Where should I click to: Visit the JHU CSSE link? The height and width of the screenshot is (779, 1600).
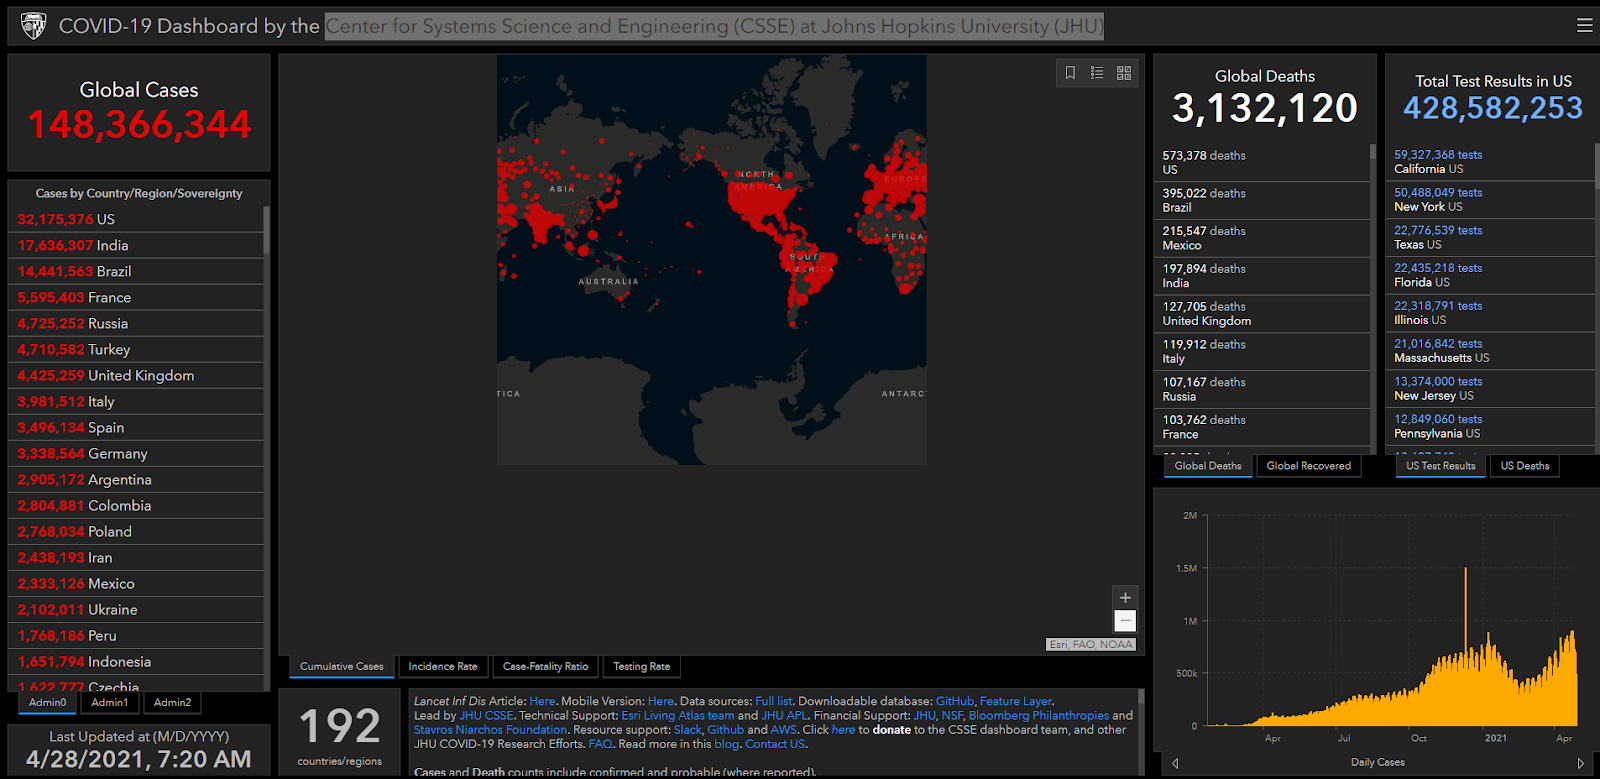pos(486,716)
